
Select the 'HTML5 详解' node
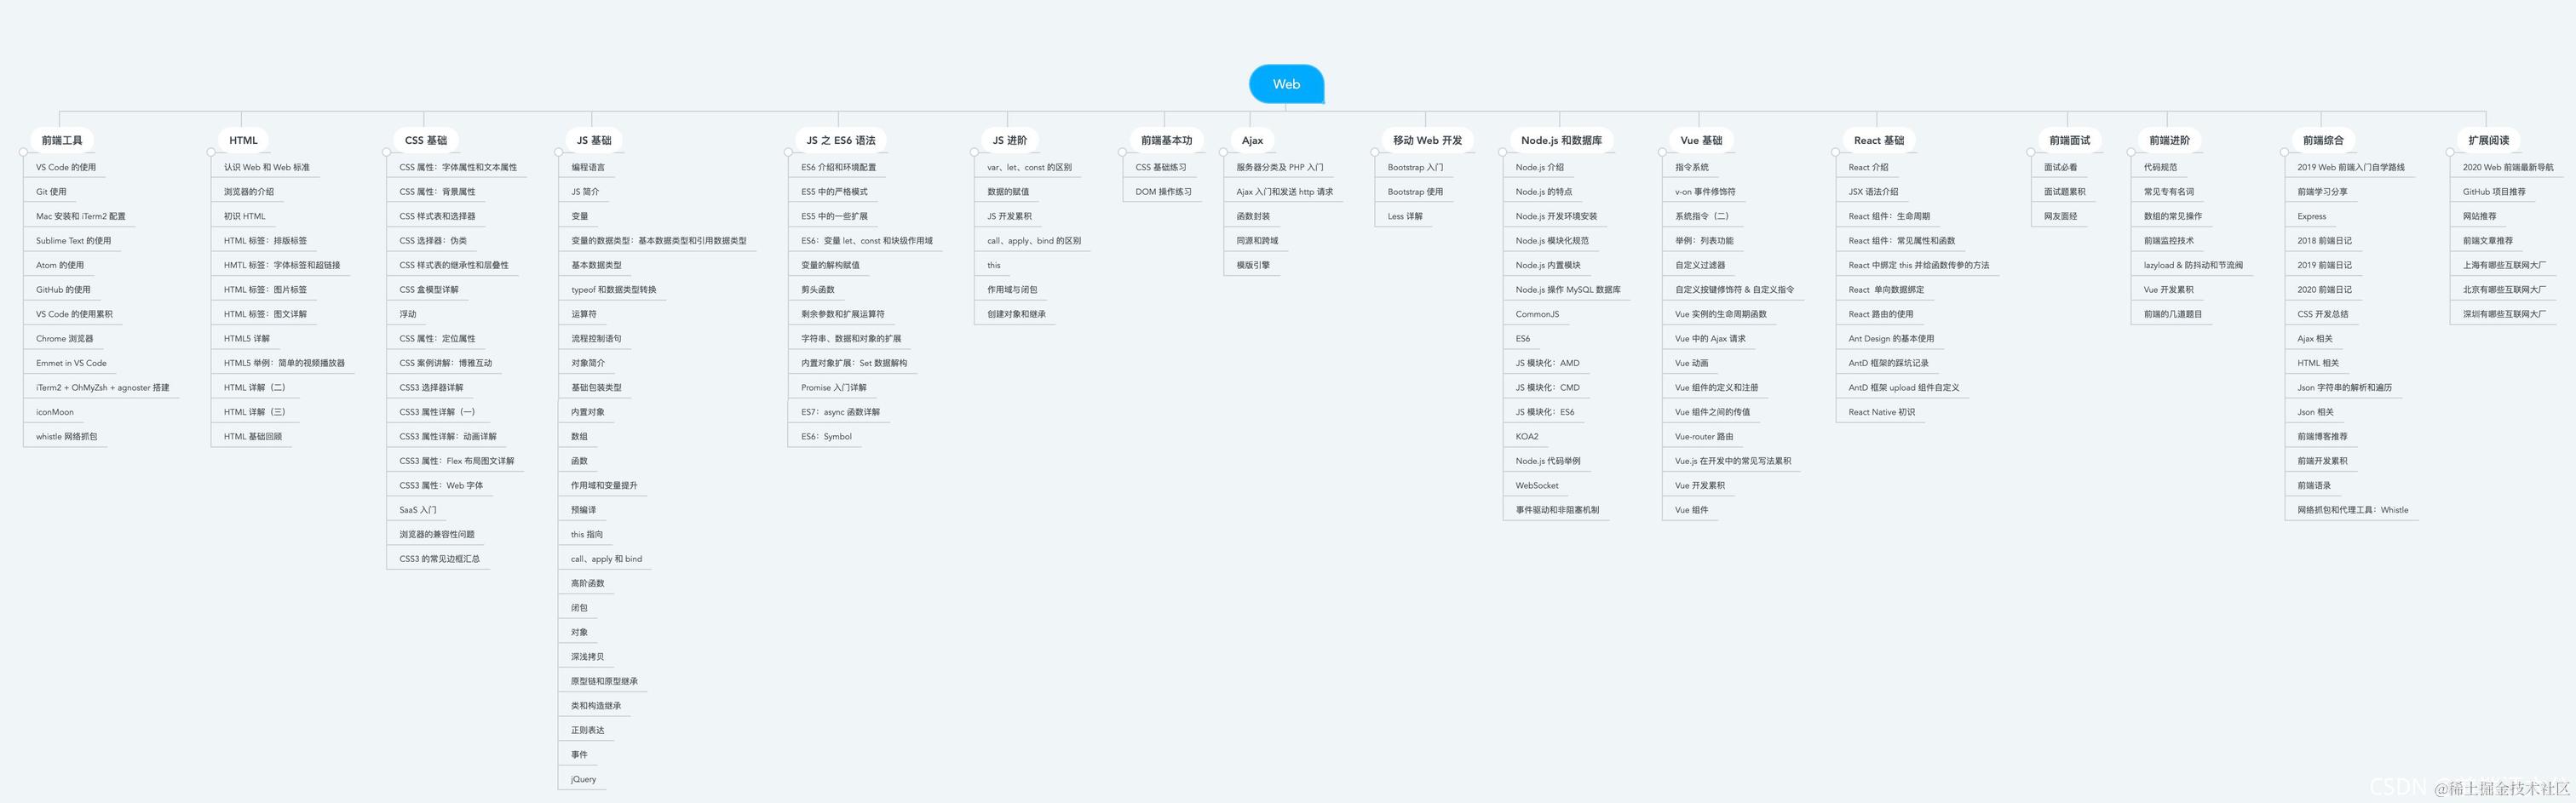click(x=246, y=339)
